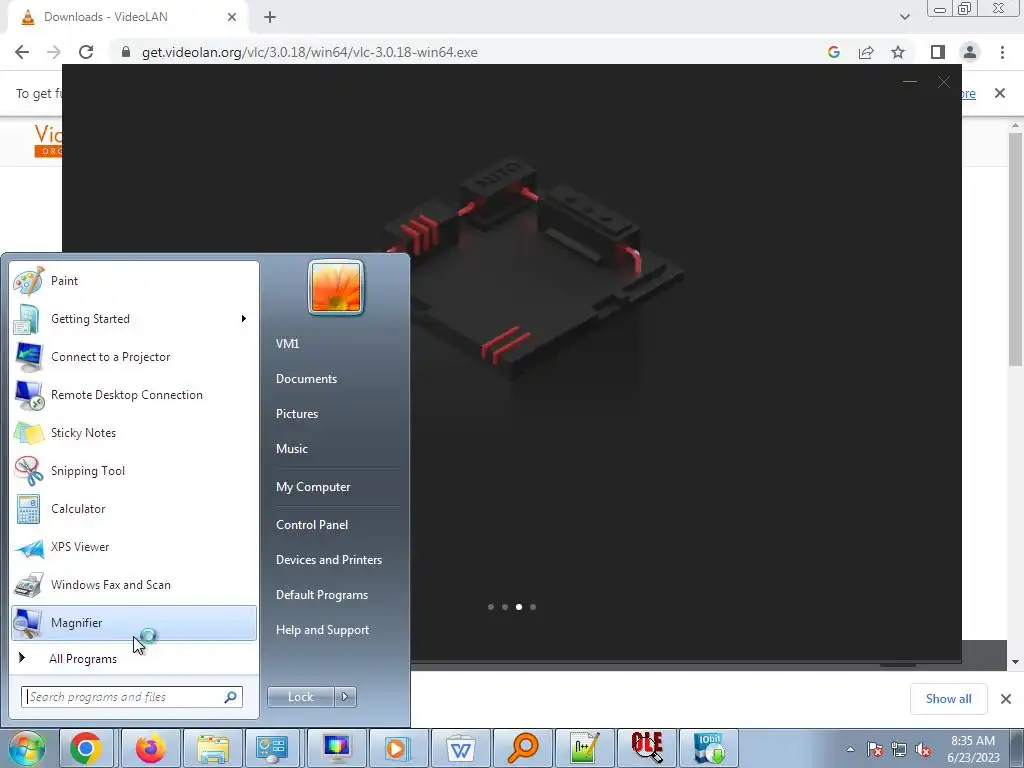
Task: Open Pictures from Start menu
Action: (x=297, y=413)
